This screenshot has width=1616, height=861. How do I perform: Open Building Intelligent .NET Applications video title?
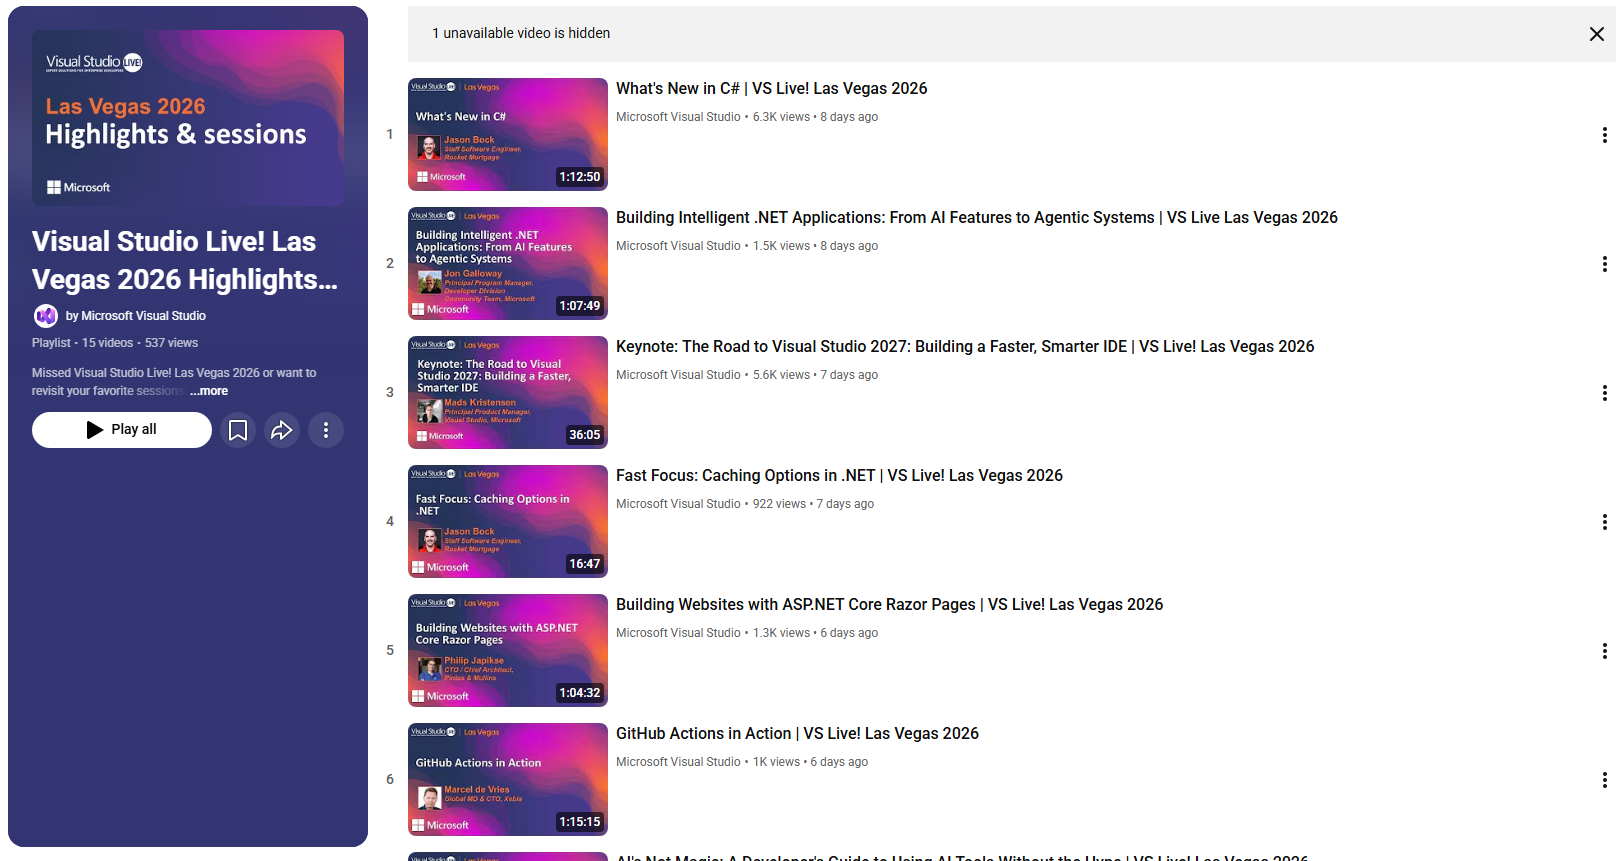click(x=977, y=218)
